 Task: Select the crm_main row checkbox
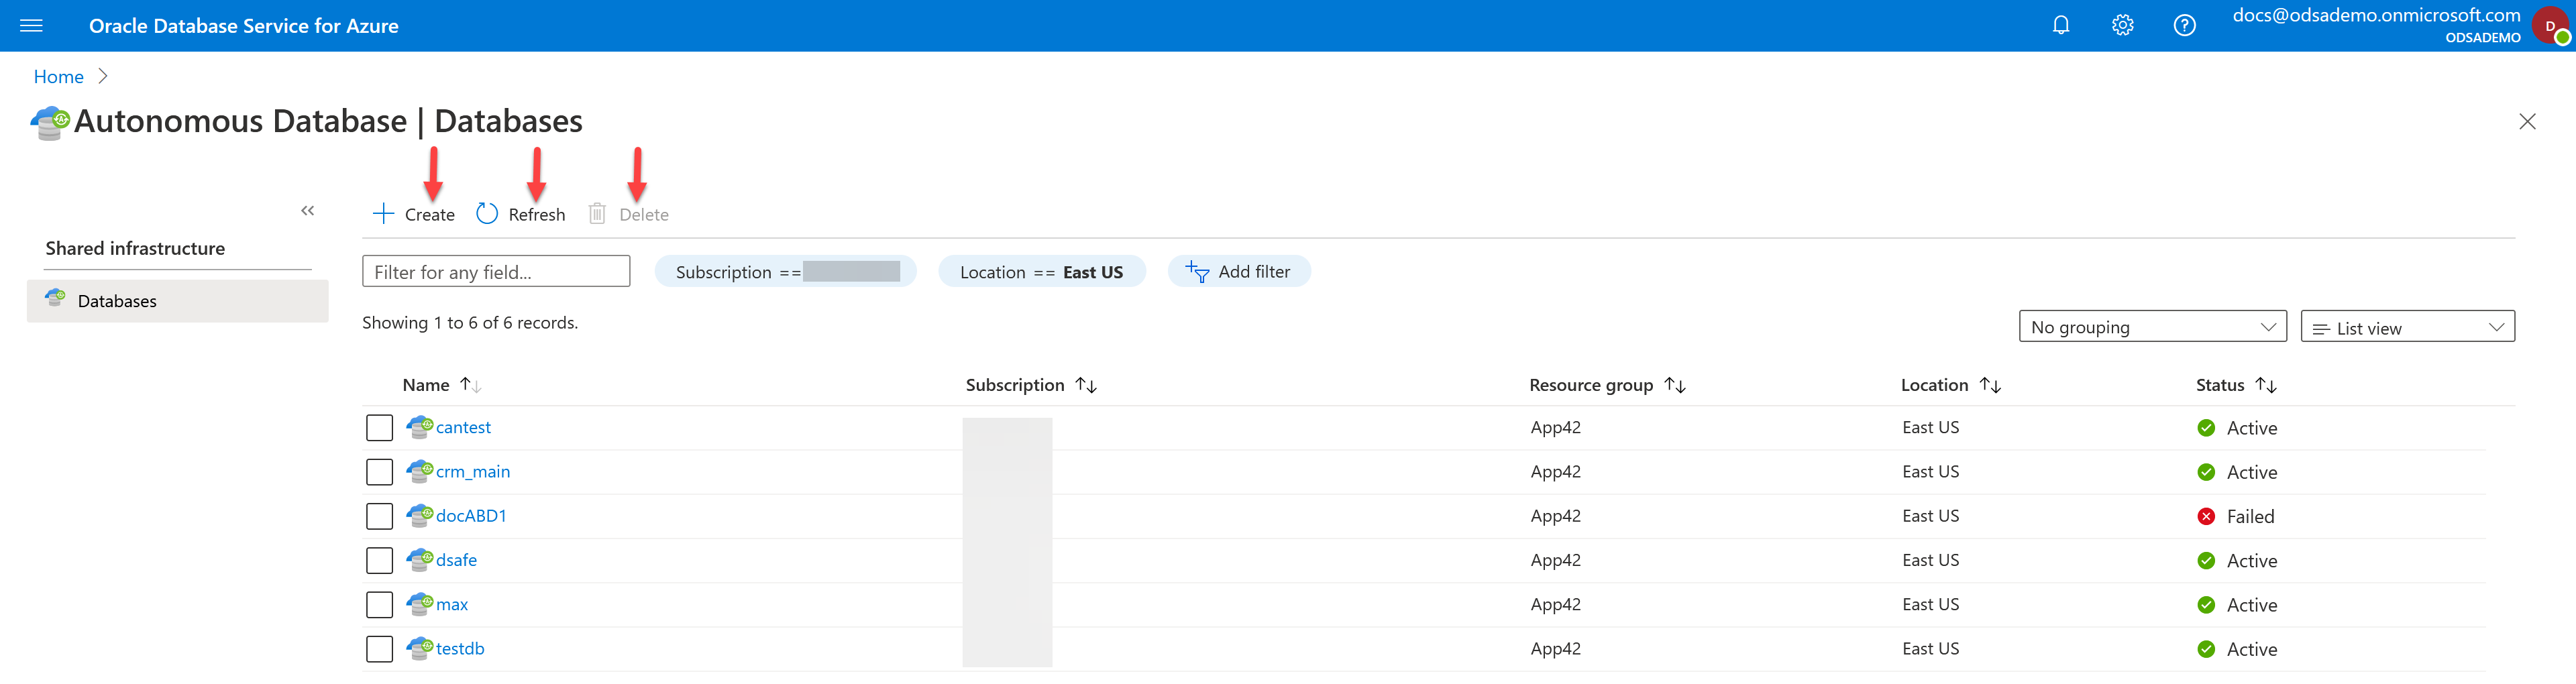(x=379, y=472)
